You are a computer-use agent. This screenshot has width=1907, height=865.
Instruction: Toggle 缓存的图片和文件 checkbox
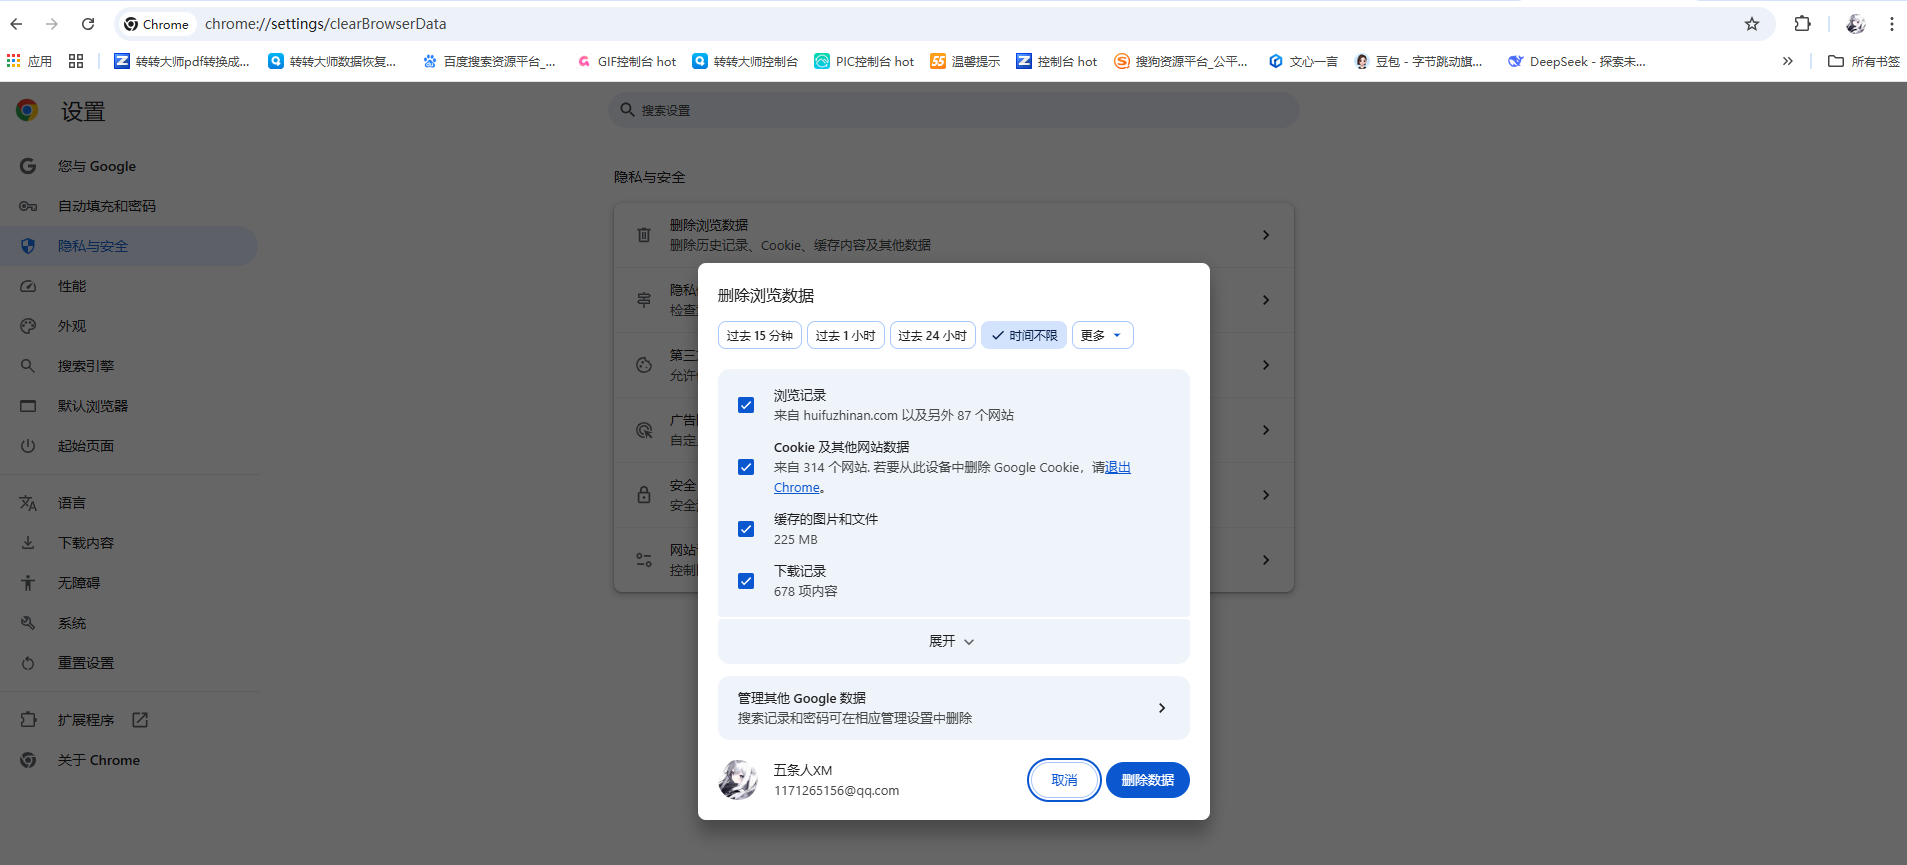click(x=746, y=529)
